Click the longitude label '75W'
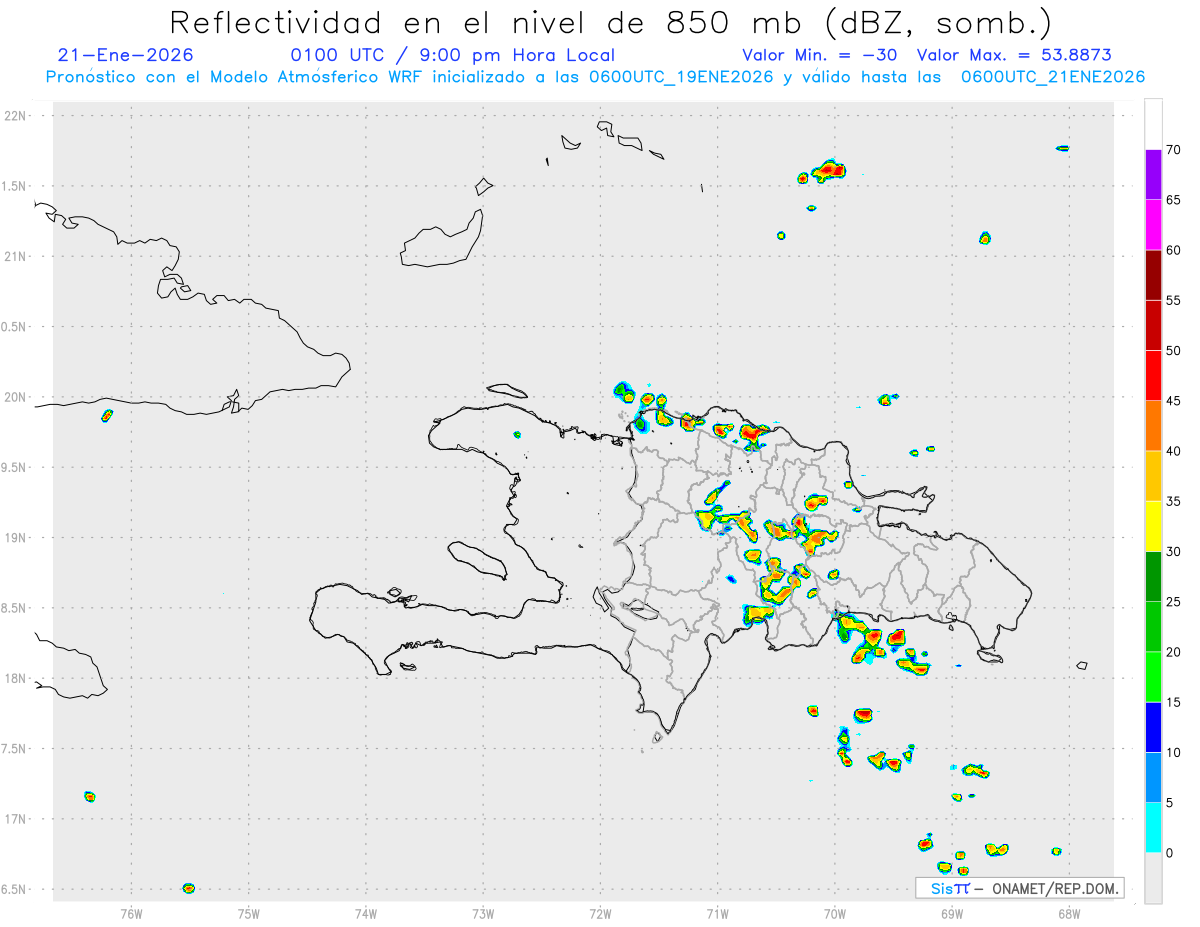1200x927 pixels. tap(249, 913)
